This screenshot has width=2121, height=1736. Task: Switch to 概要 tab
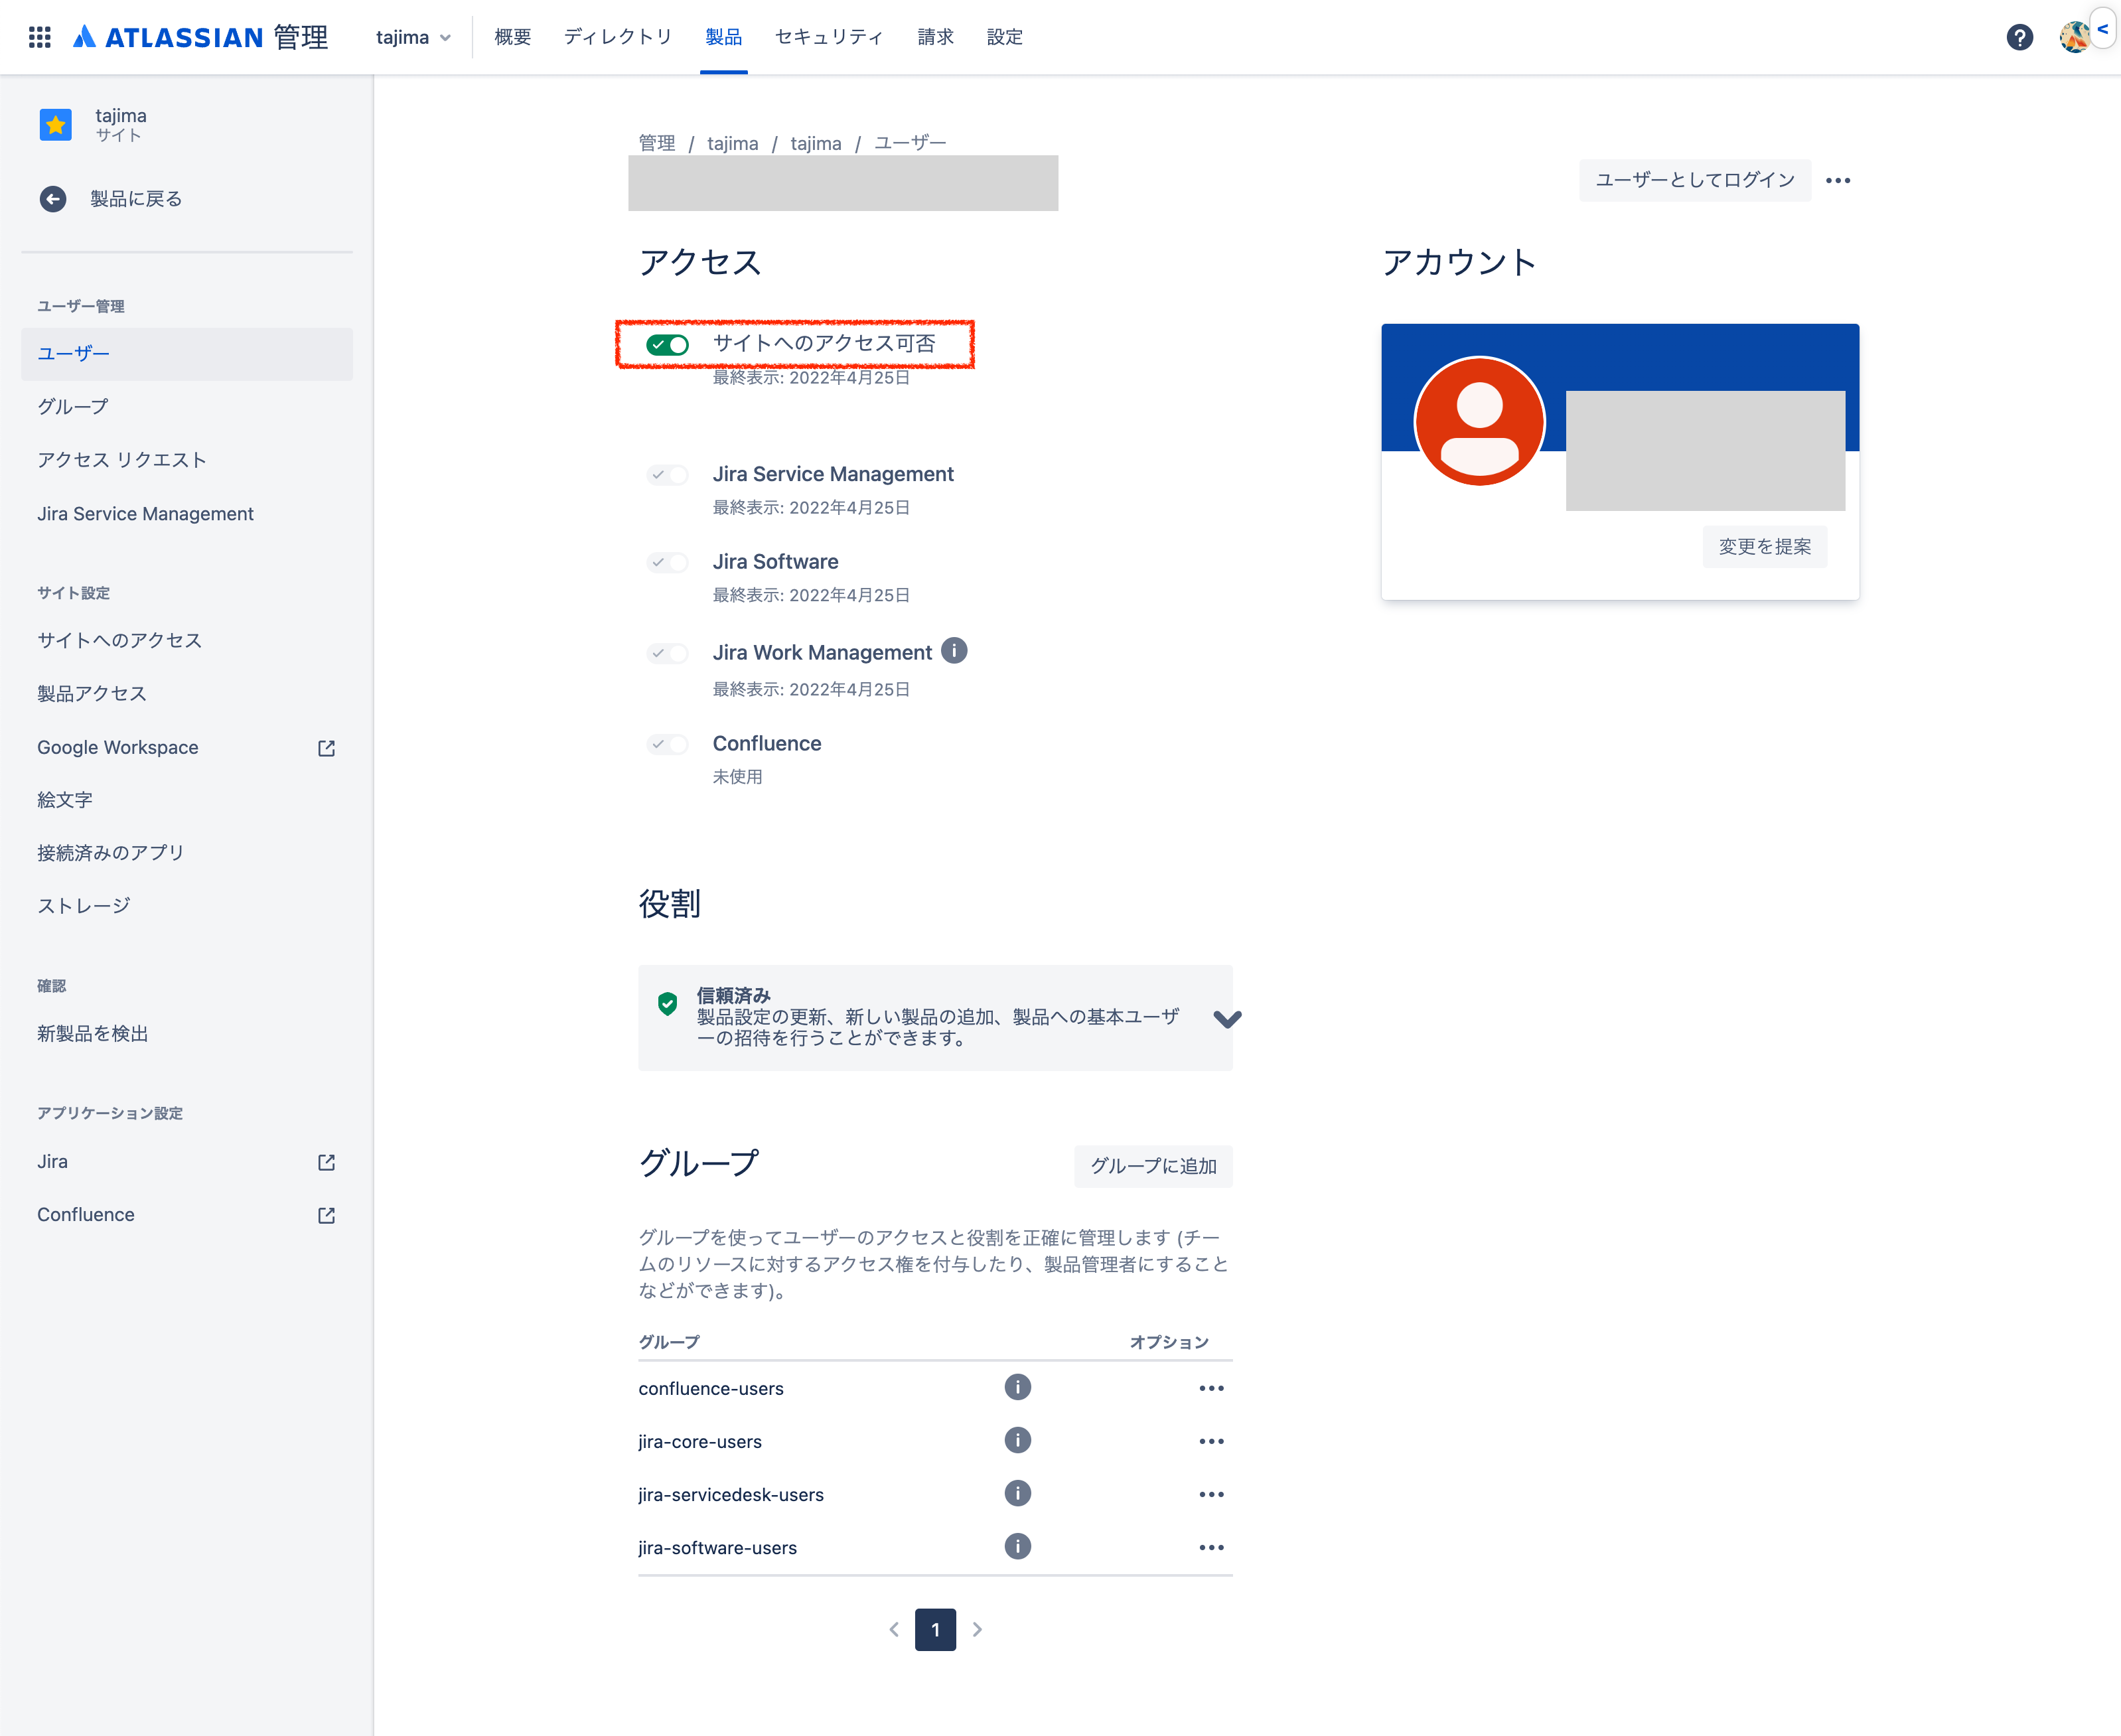(512, 37)
